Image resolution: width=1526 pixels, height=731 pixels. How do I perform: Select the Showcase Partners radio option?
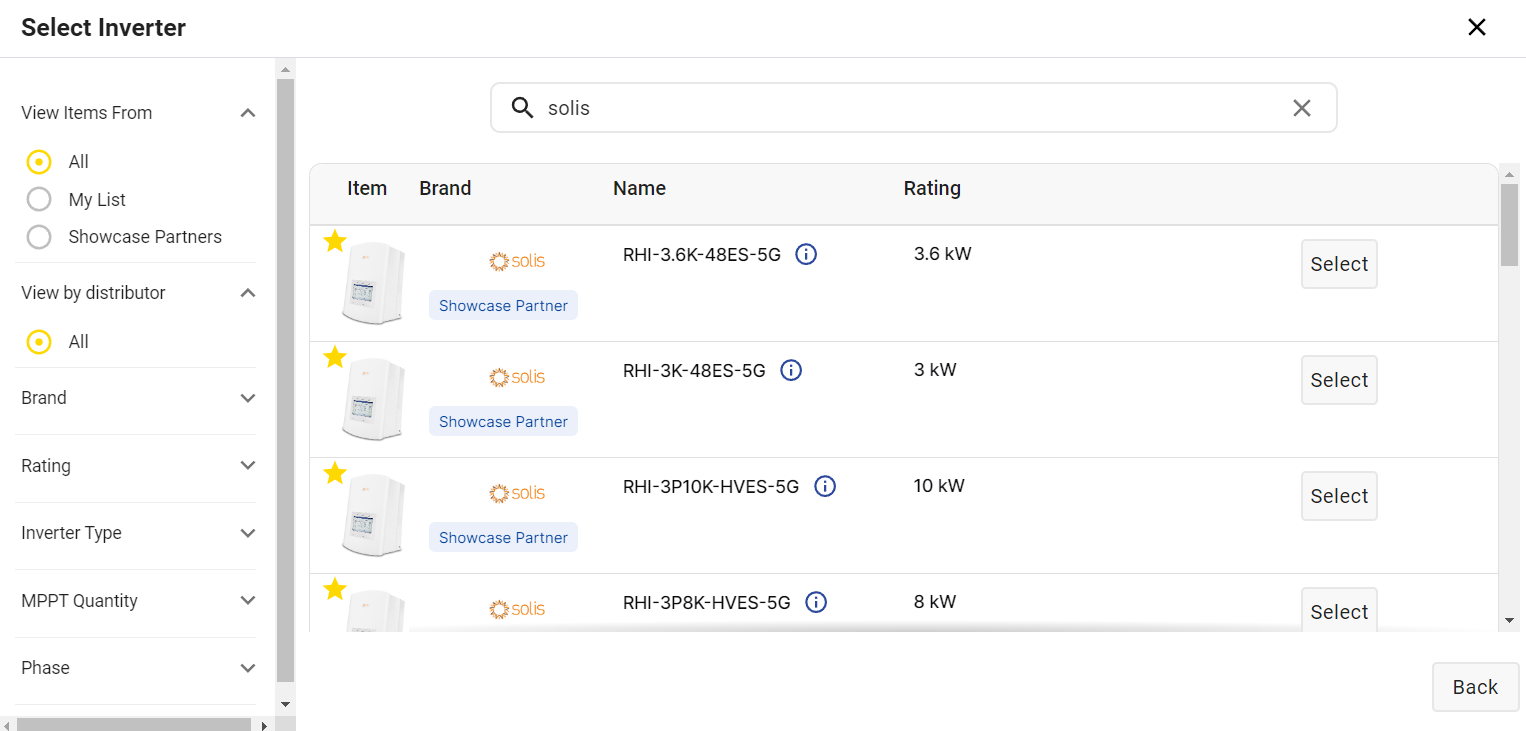[39, 237]
